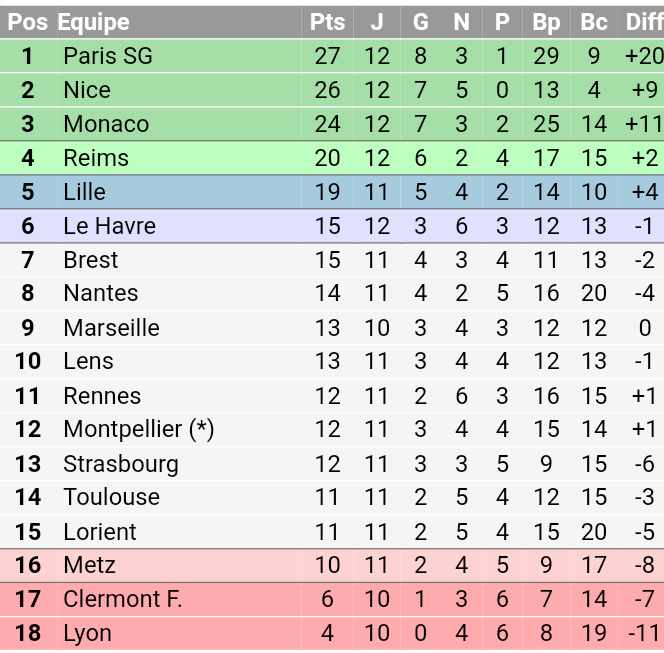Image resolution: width=664 pixels, height=653 pixels.
Task: Select Marseille in the table
Action: click(111, 328)
